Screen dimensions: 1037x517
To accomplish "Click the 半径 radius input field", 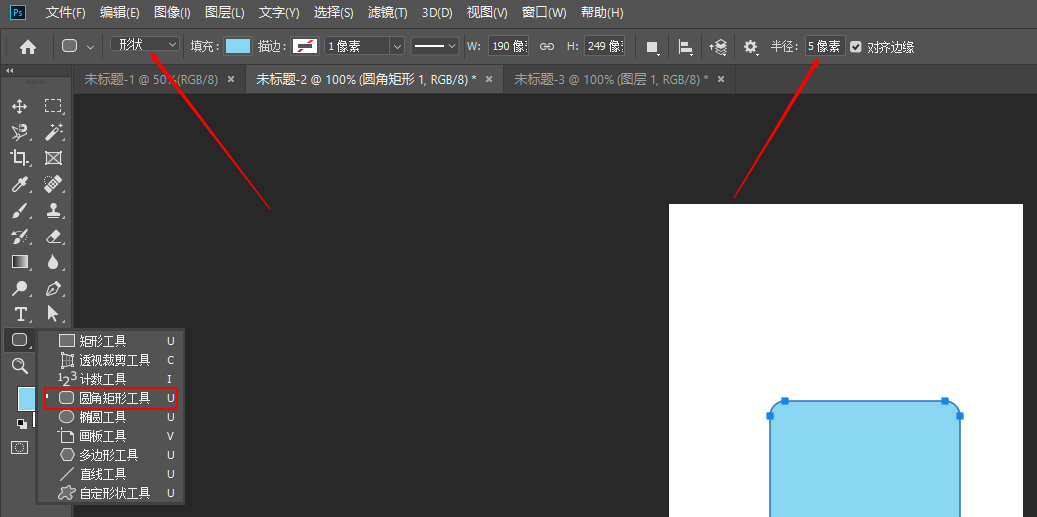I will pos(825,46).
